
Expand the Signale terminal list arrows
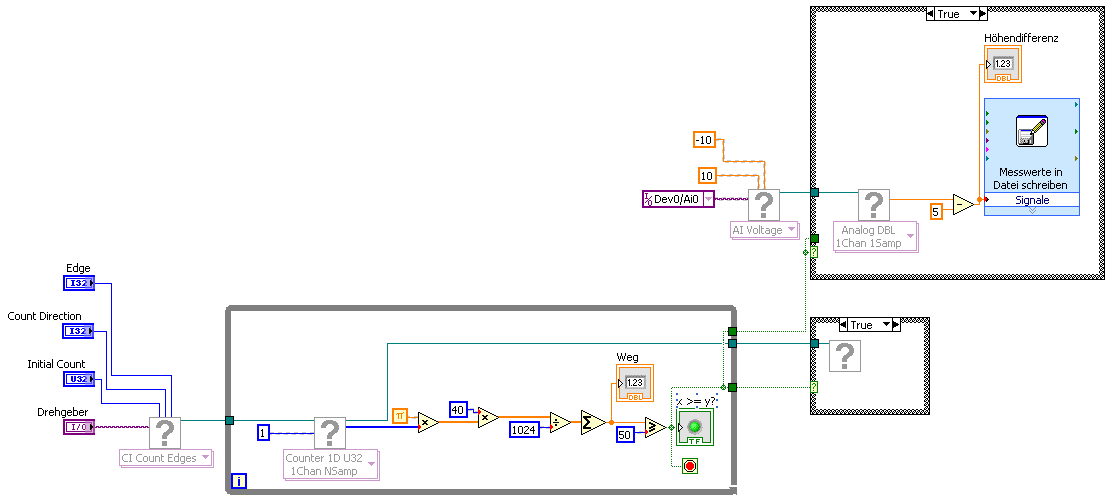(1032, 211)
